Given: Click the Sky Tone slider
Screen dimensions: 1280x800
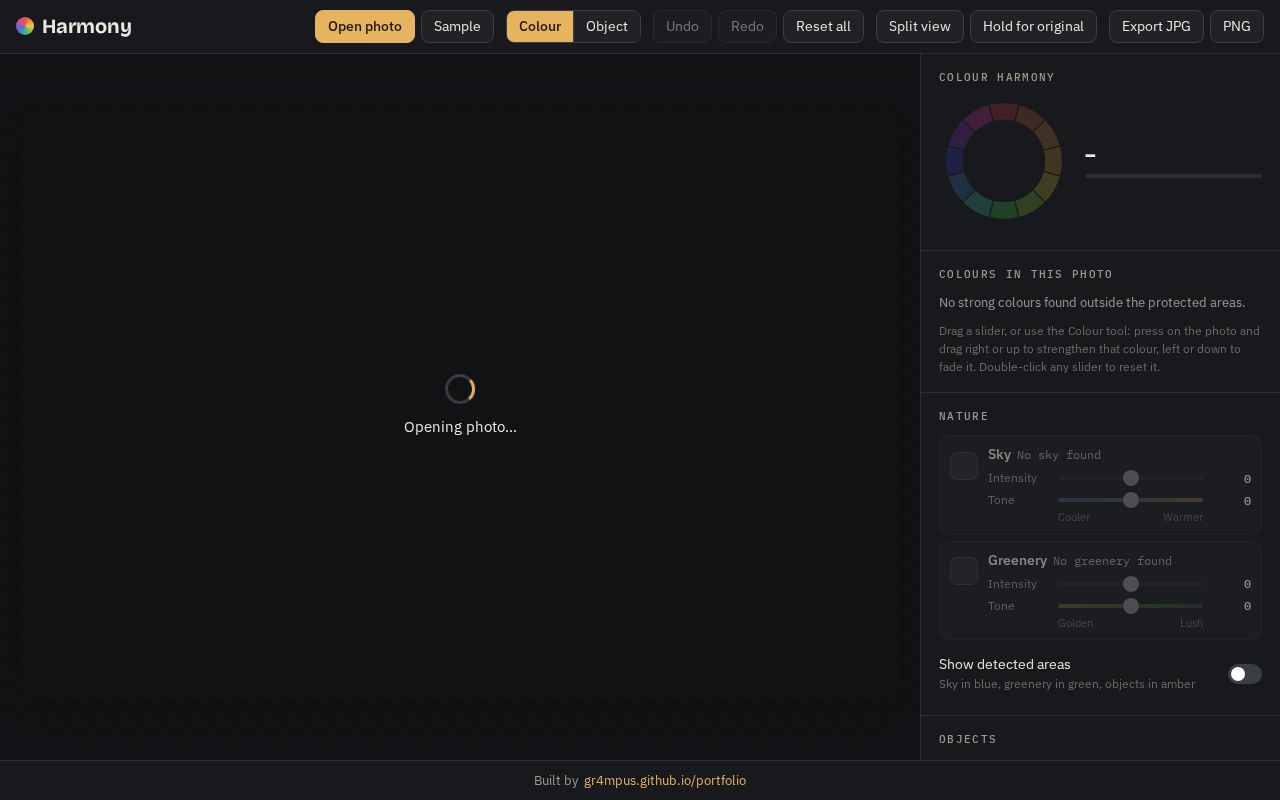Looking at the screenshot, I should [1130, 500].
